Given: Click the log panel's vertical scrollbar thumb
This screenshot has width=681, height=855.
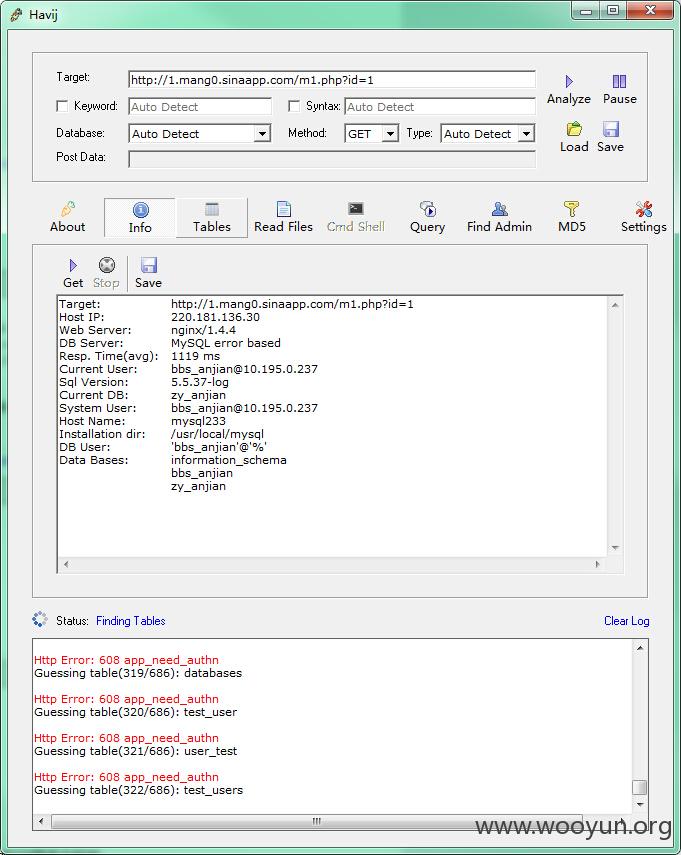Looking at the screenshot, I should pyautogui.click(x=640, y=787).
